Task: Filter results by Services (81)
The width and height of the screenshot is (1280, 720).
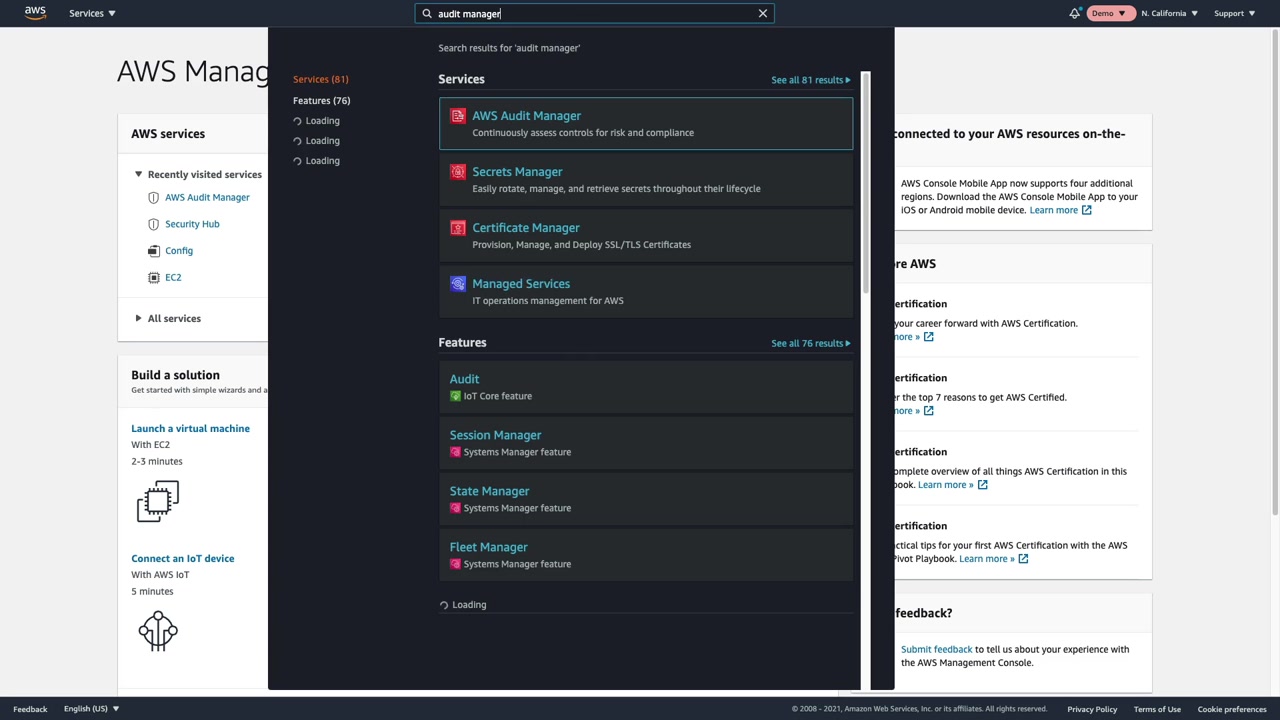Action: point(321,79)
